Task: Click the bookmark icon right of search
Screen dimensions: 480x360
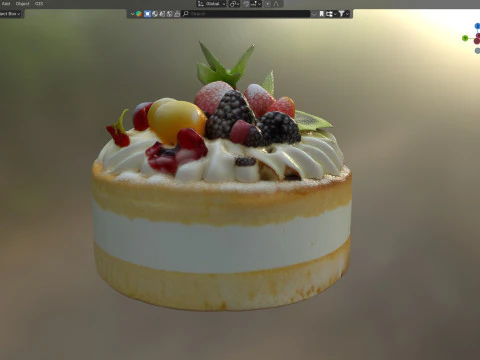Action: 322,14
